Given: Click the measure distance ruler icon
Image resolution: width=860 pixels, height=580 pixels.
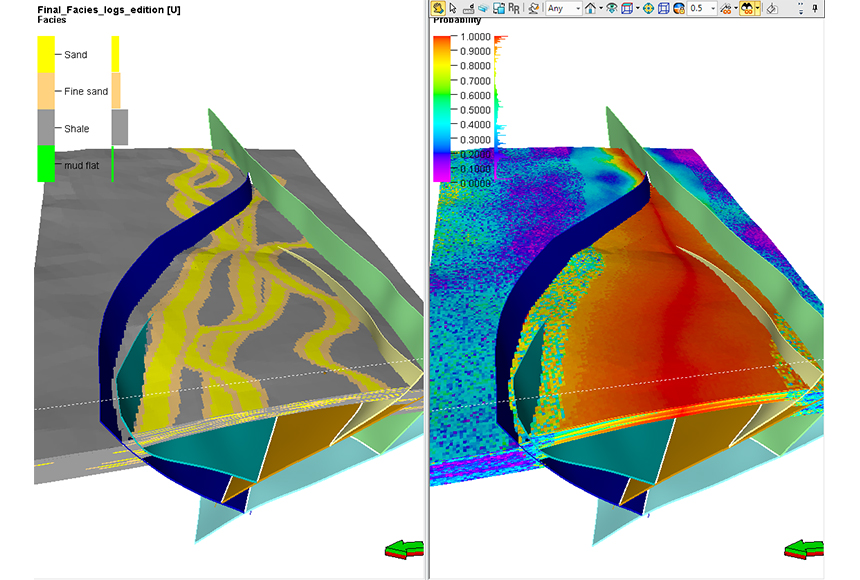Looking at the screenshot, I should click(468, 8).
